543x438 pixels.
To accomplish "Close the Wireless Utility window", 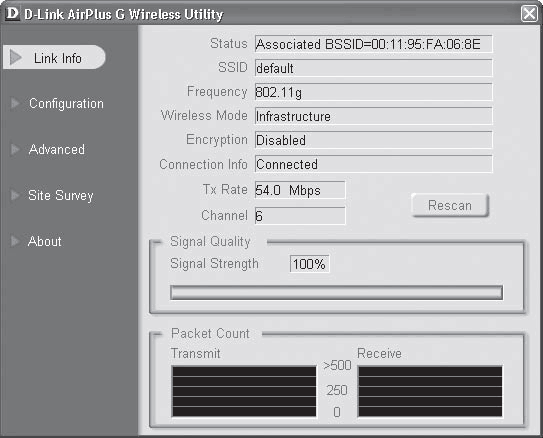I will 529,14.
